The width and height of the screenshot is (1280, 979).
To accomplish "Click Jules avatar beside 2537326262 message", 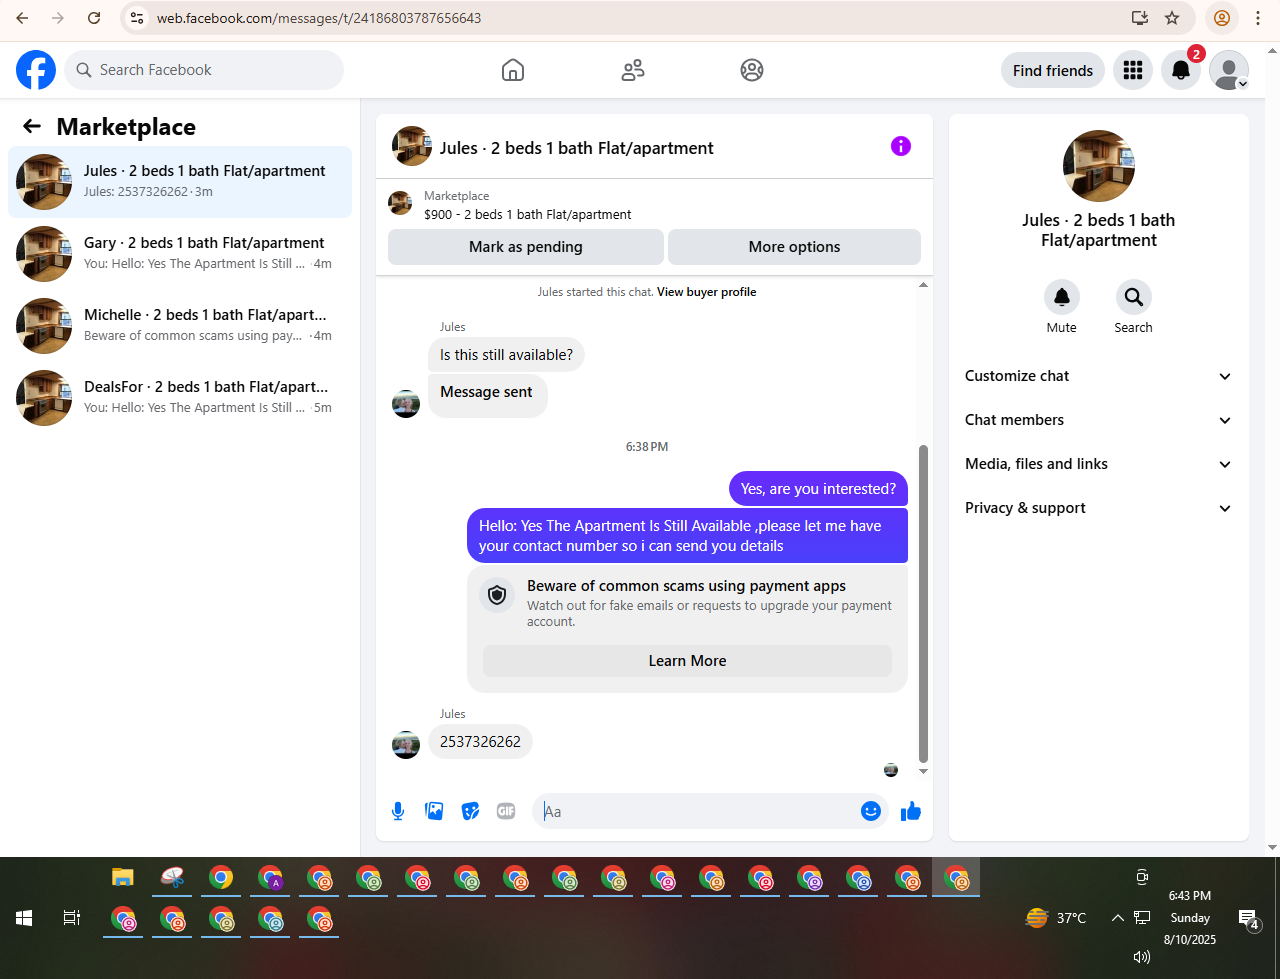I will click(x=406, y=745).
